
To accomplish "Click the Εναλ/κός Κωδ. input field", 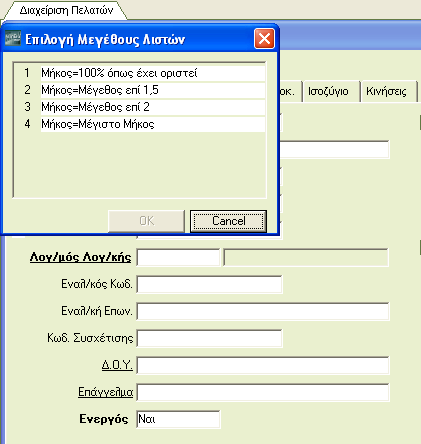I will [x=209, y=285].
